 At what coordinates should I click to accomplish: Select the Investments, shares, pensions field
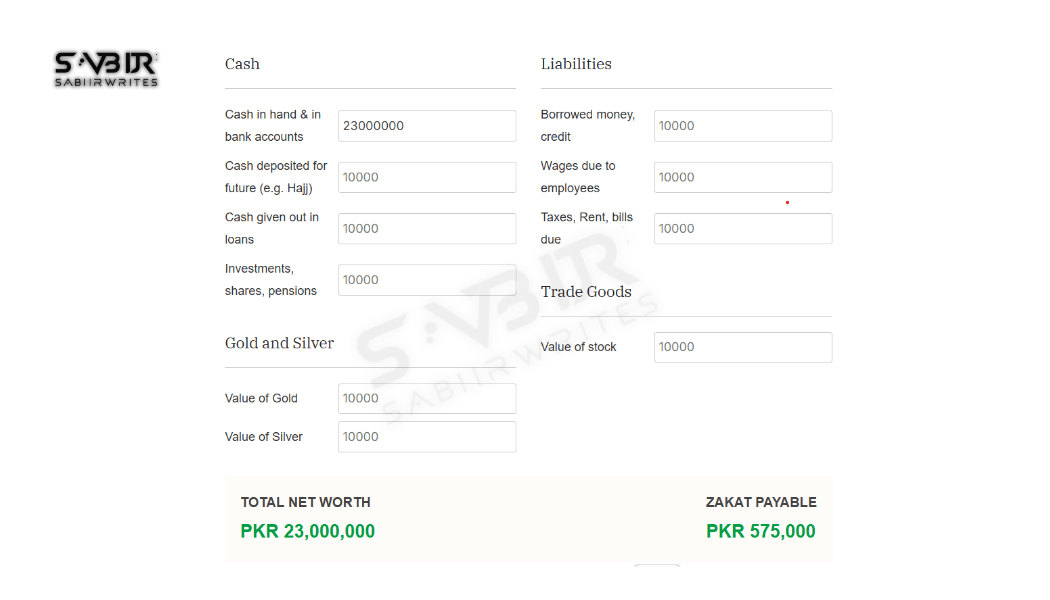click(x=427, y=279)
